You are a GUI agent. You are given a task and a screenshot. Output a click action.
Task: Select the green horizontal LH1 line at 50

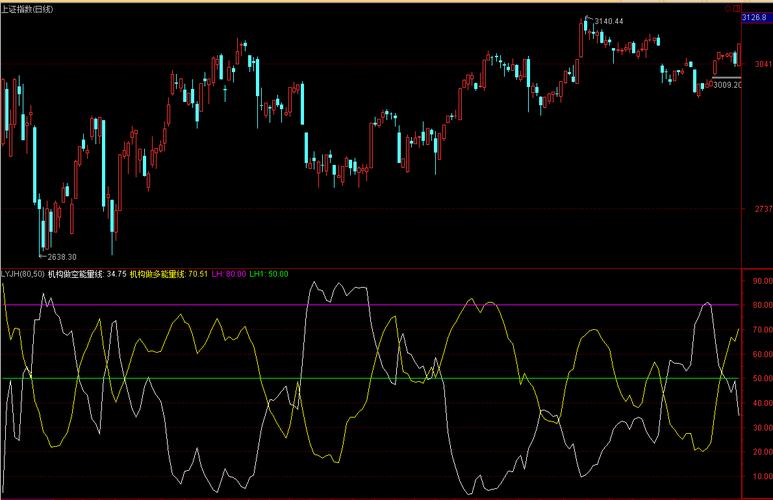(370, 378)
